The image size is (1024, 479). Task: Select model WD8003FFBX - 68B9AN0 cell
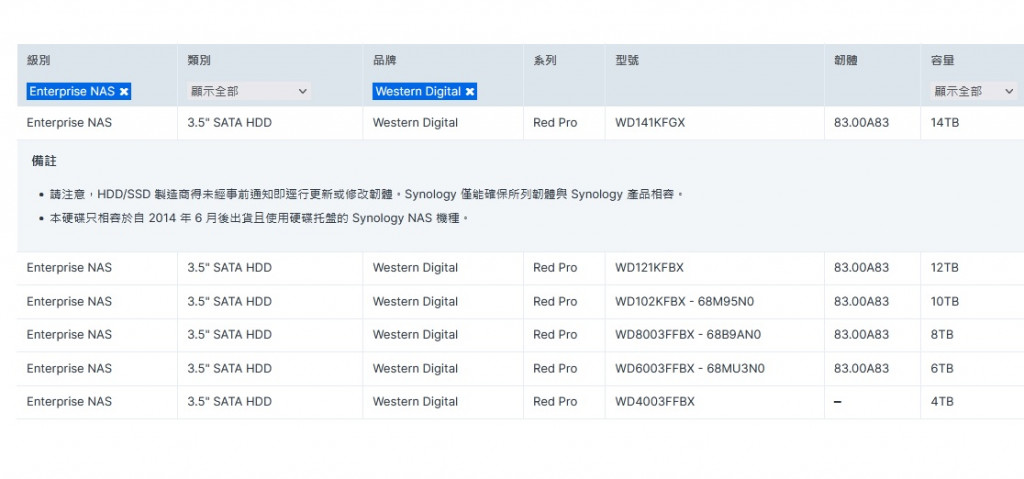point(688,335)
